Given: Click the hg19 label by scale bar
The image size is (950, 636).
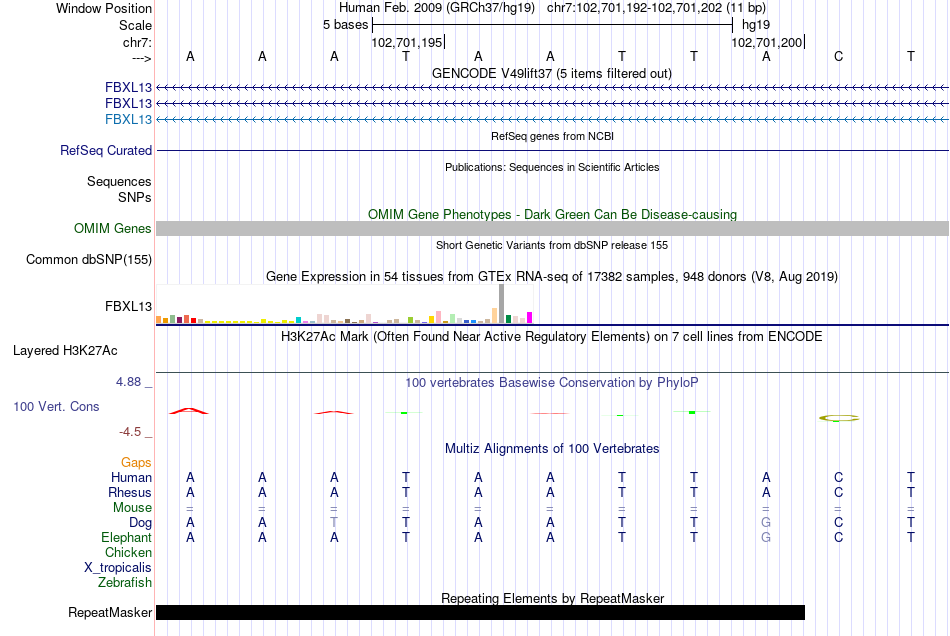Looking at the screenshot, I should 756,25.
